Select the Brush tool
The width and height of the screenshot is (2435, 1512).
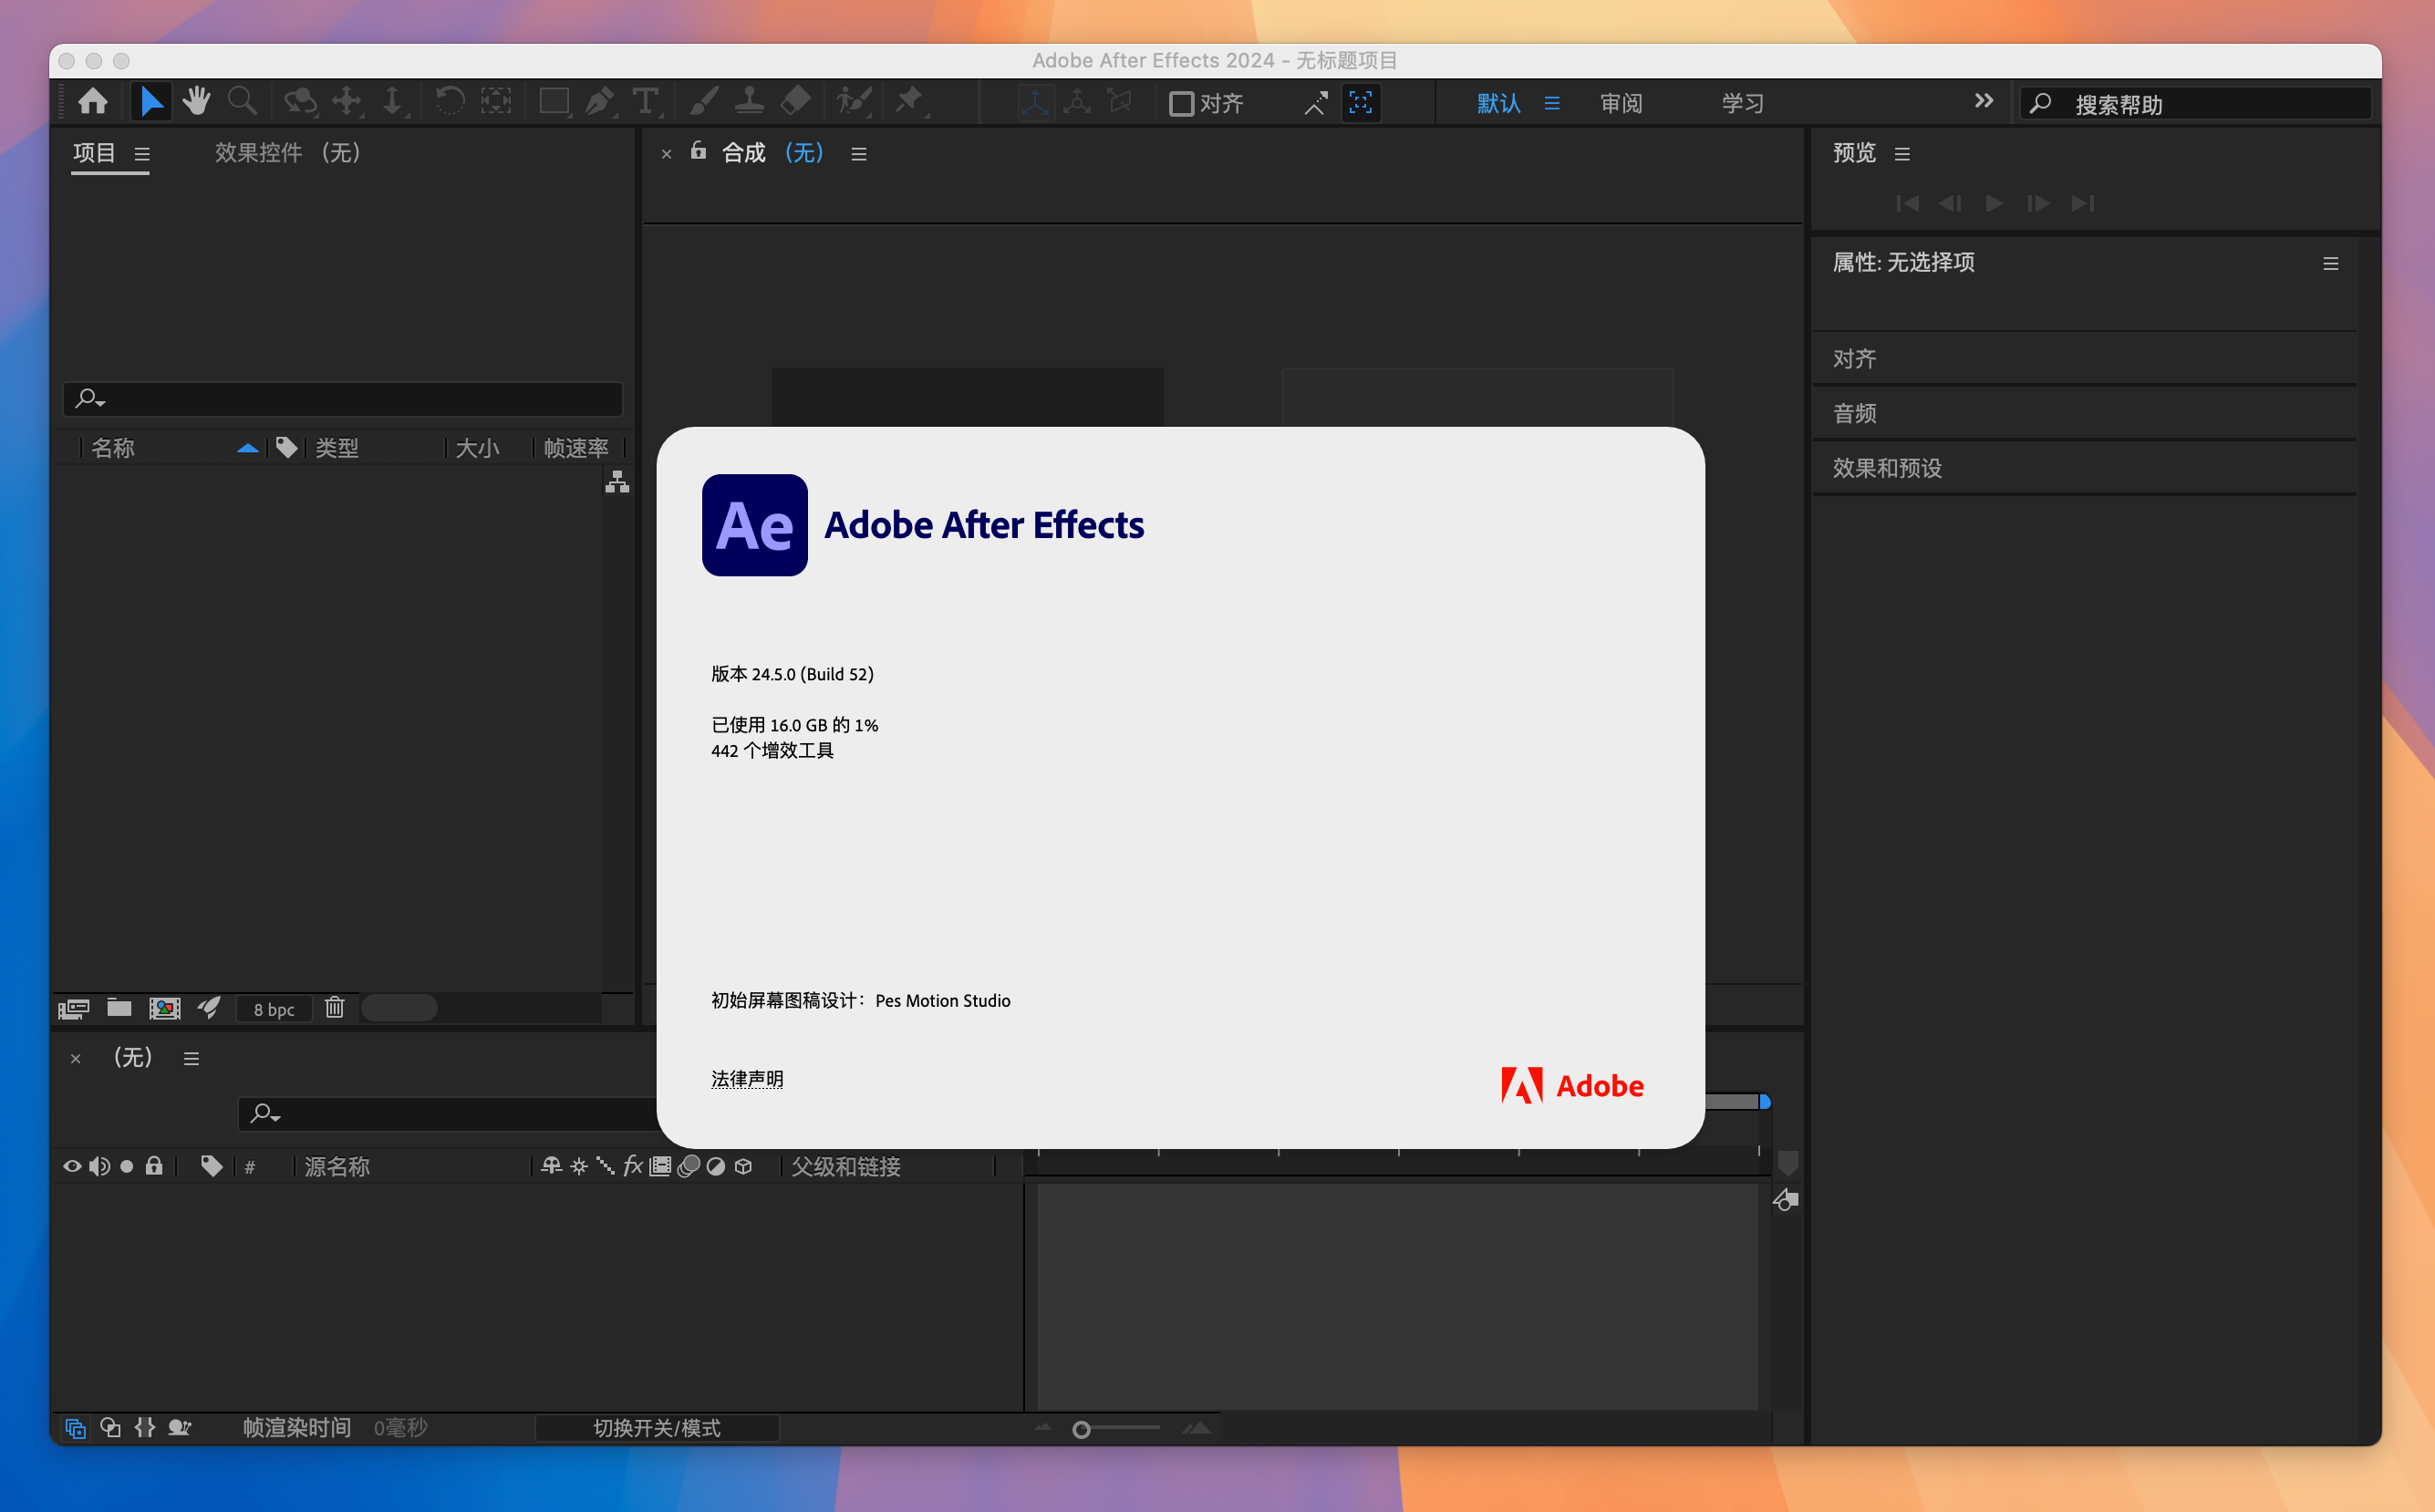704,102
